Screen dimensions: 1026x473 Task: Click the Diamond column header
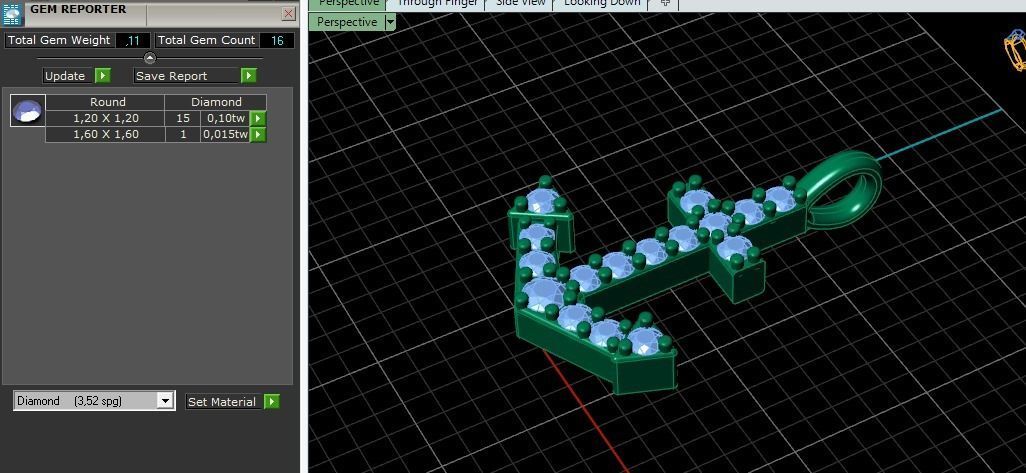coord(216,102)
